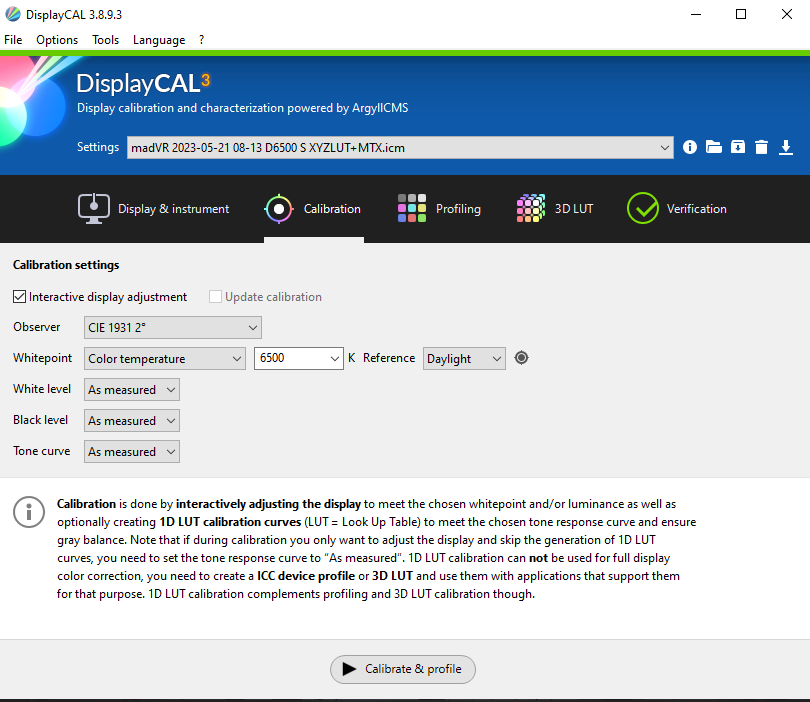Click the Calibration circle icon

279,209
